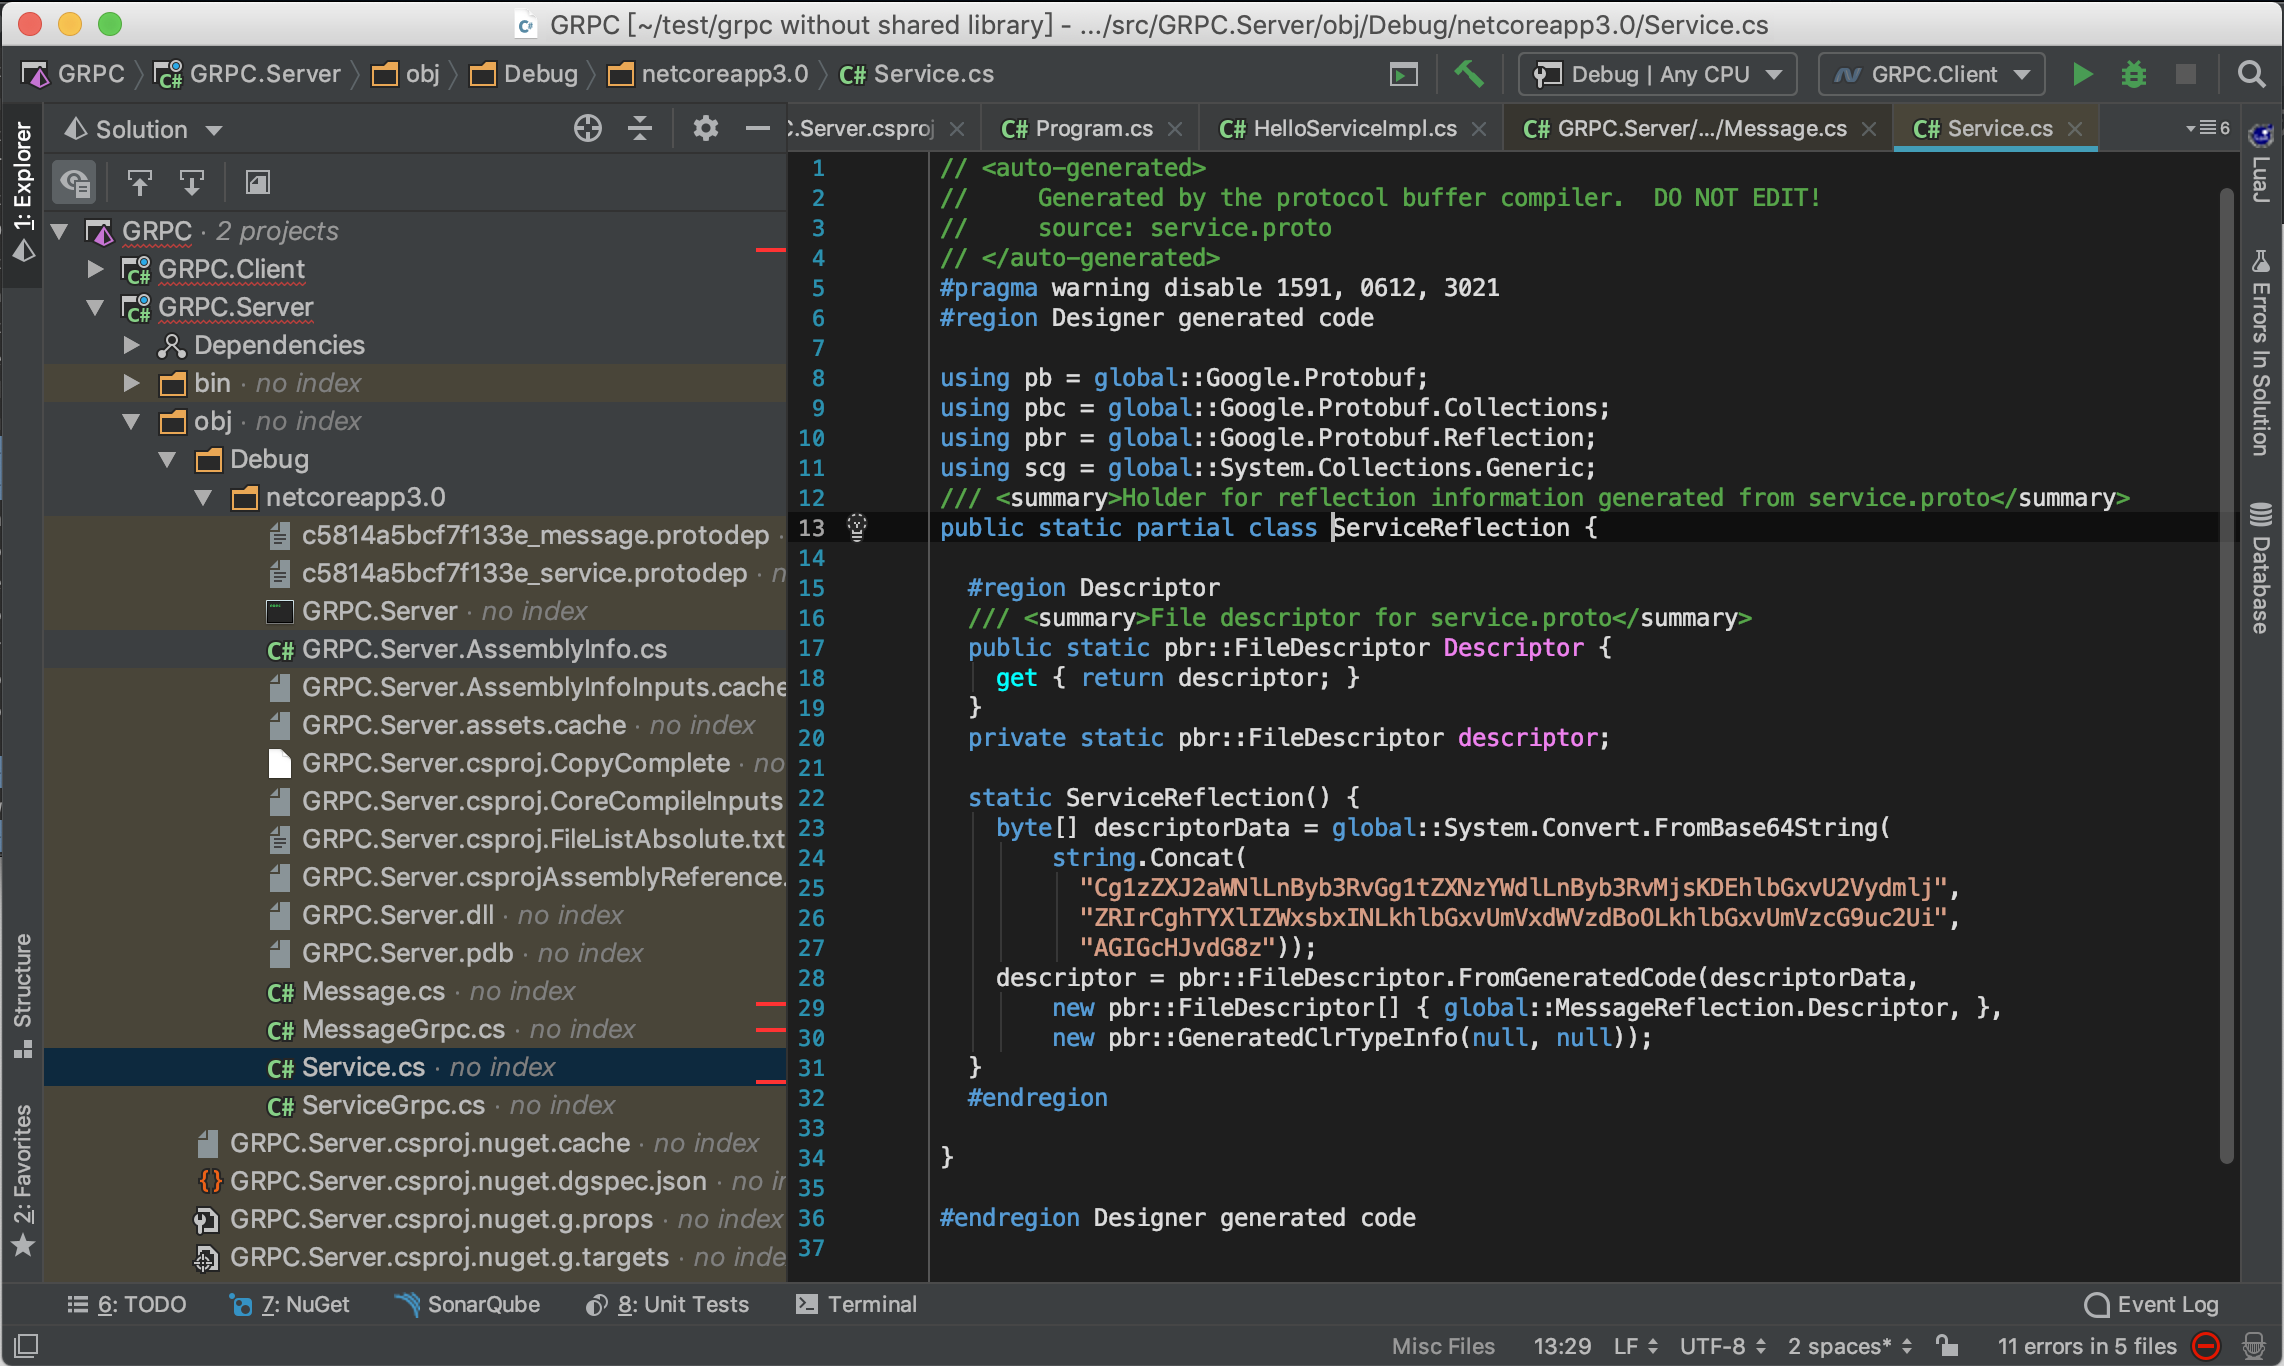Click obj breadcrumb in navigation bar
This screenshot has width=2284, height=1366.
coord(406,75)
